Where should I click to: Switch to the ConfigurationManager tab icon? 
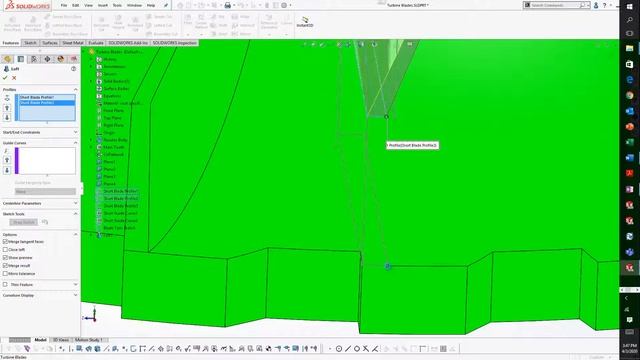(34, 59)
